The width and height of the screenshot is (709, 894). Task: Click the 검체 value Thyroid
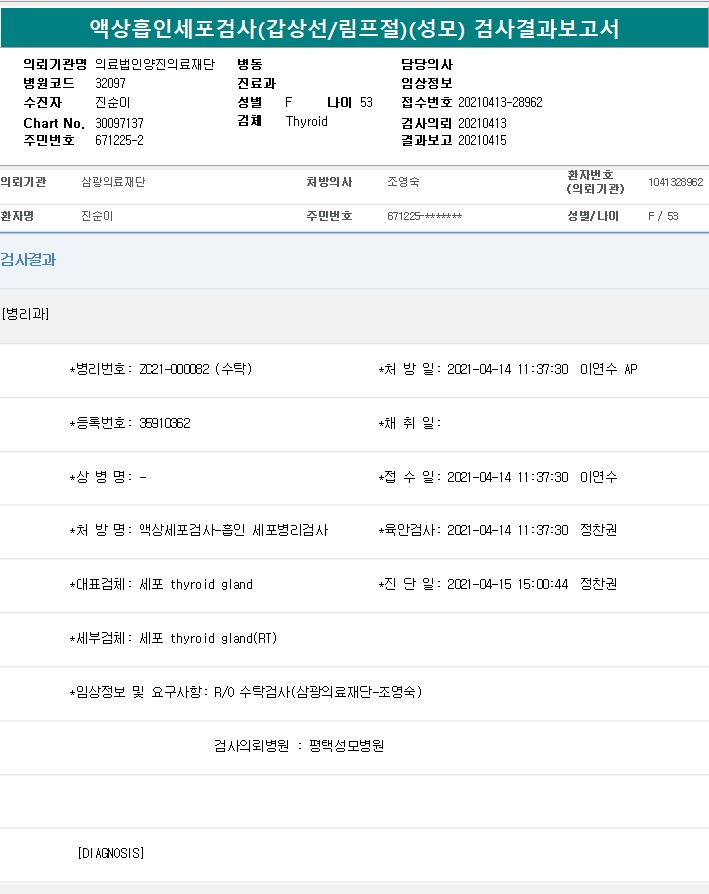point(306,122)
